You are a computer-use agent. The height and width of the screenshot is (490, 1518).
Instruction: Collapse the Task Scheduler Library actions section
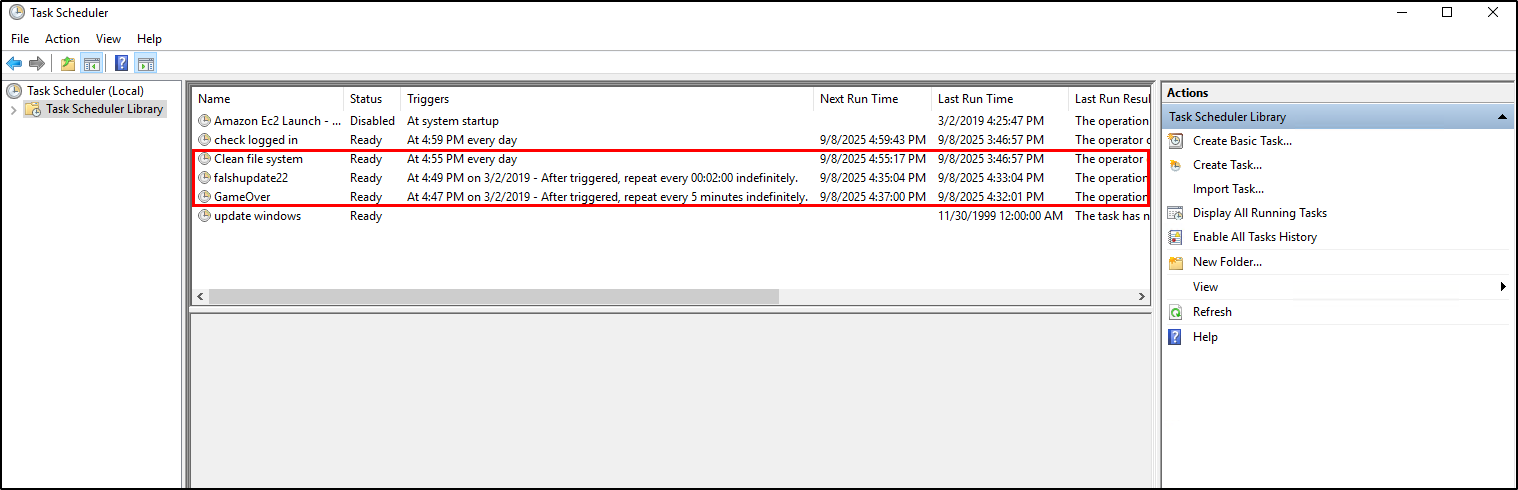click(x=1502, y=117)
